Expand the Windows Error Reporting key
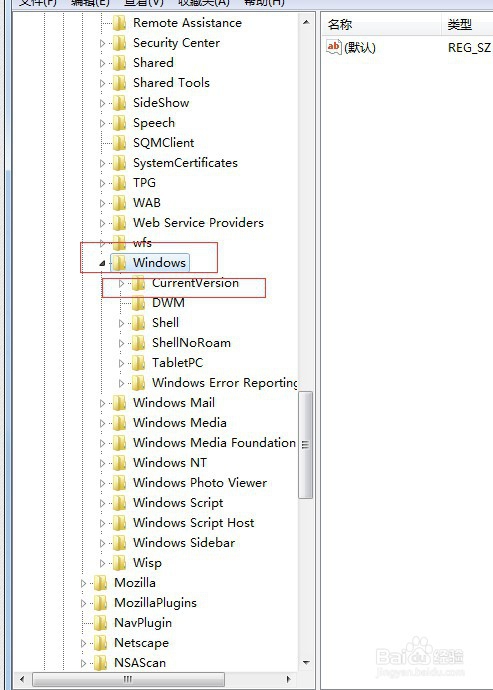 pos(121,383)
